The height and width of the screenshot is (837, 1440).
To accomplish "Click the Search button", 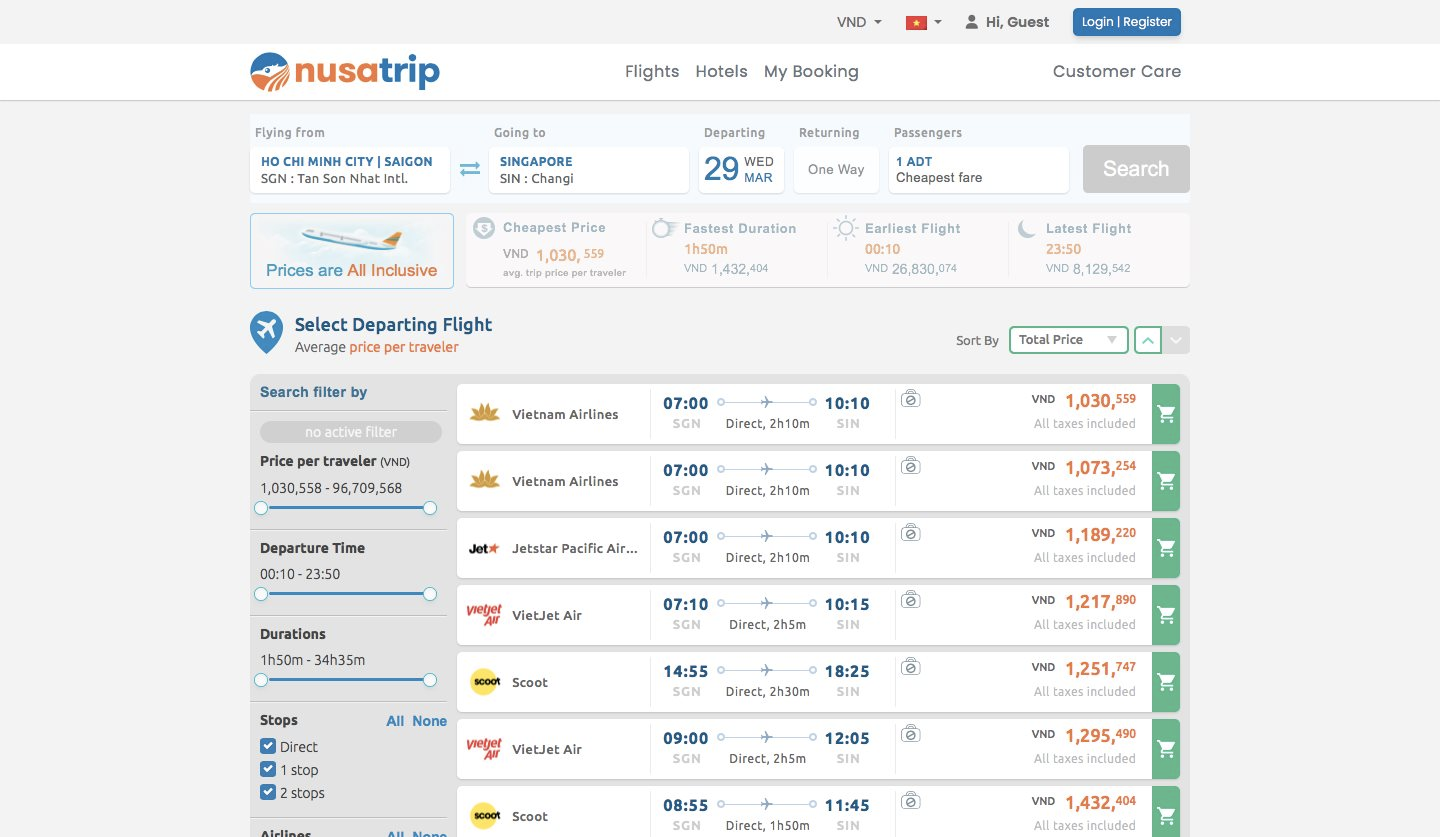I will (1136, 169).
